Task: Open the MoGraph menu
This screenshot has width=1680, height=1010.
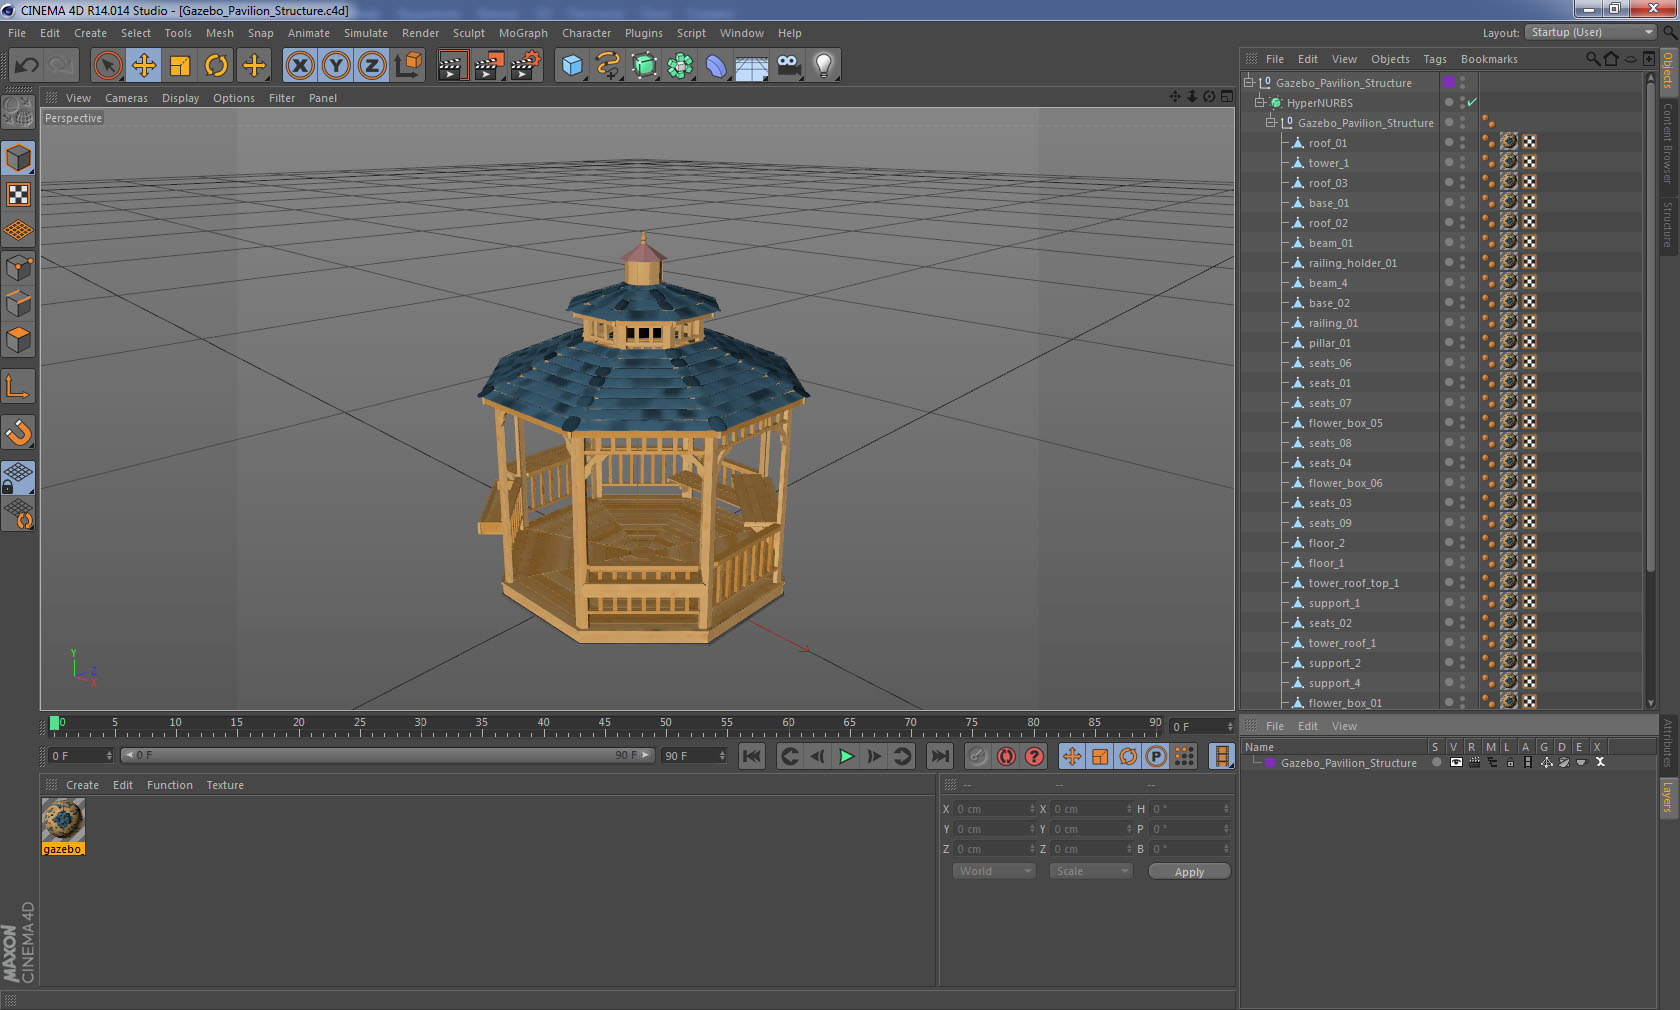Action: [523, 33]
